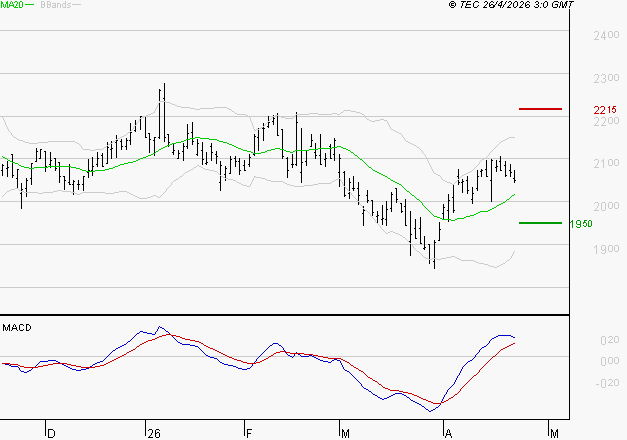Click the A month marker on time axis
This screenshot has height=440, width=627.
pos(448,434)
